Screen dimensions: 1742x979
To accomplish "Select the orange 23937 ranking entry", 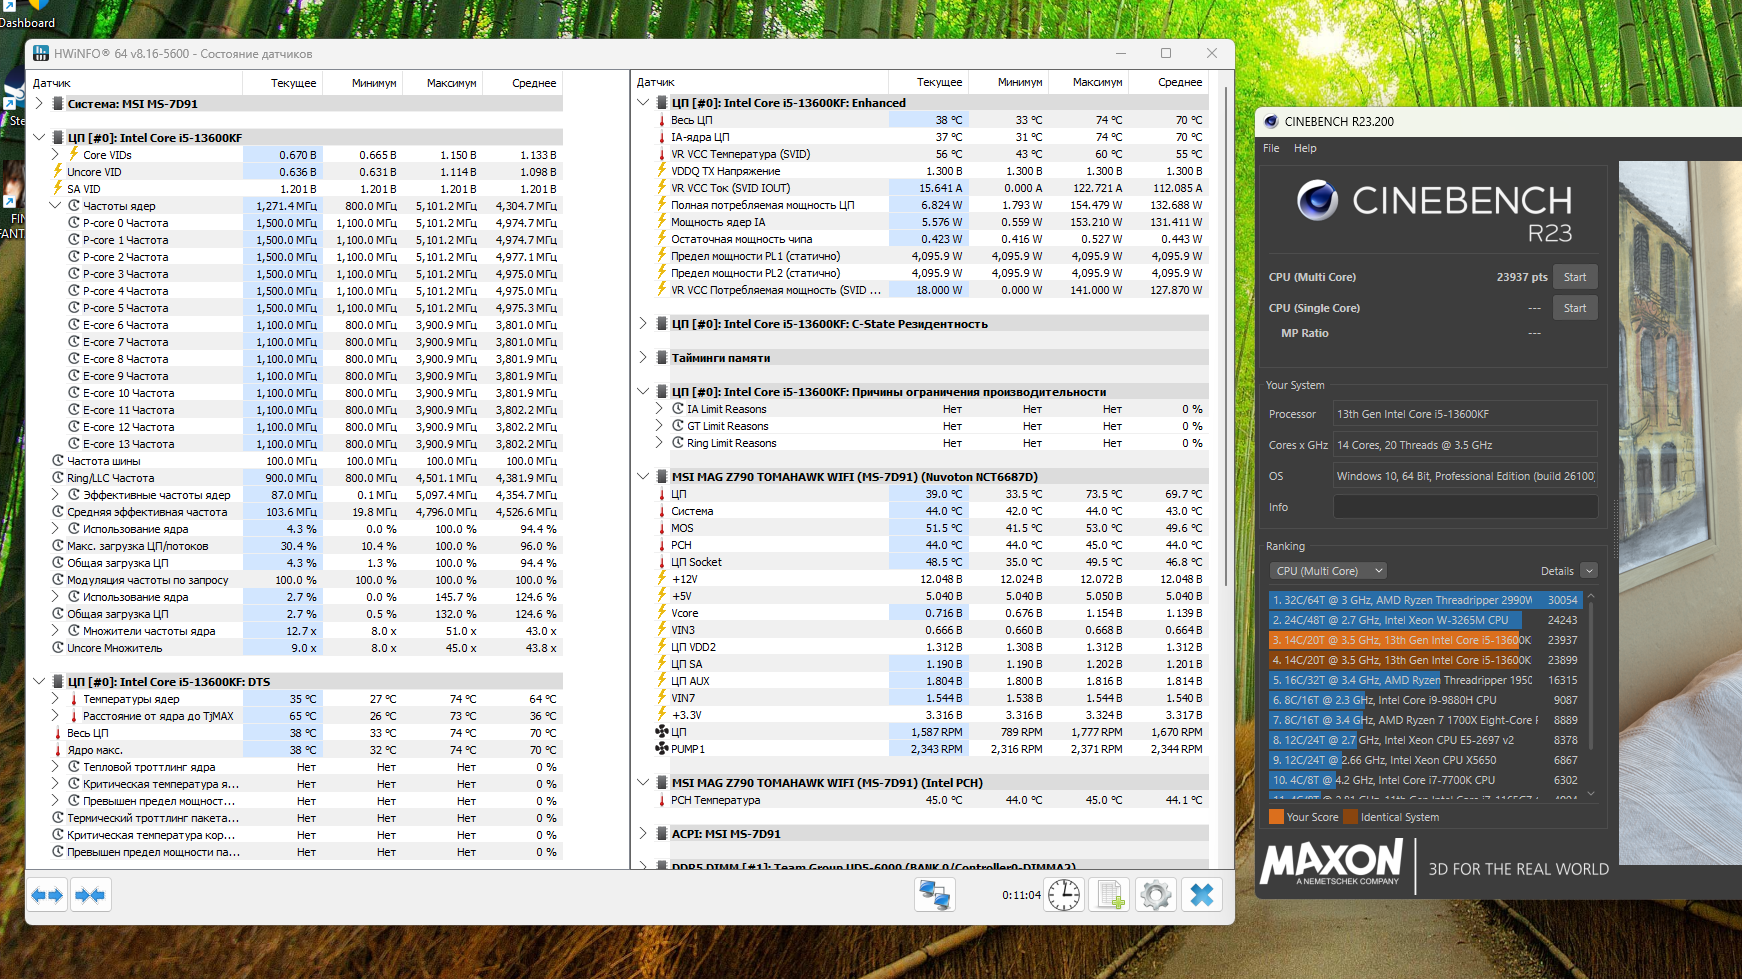I will coord(1425,640).
